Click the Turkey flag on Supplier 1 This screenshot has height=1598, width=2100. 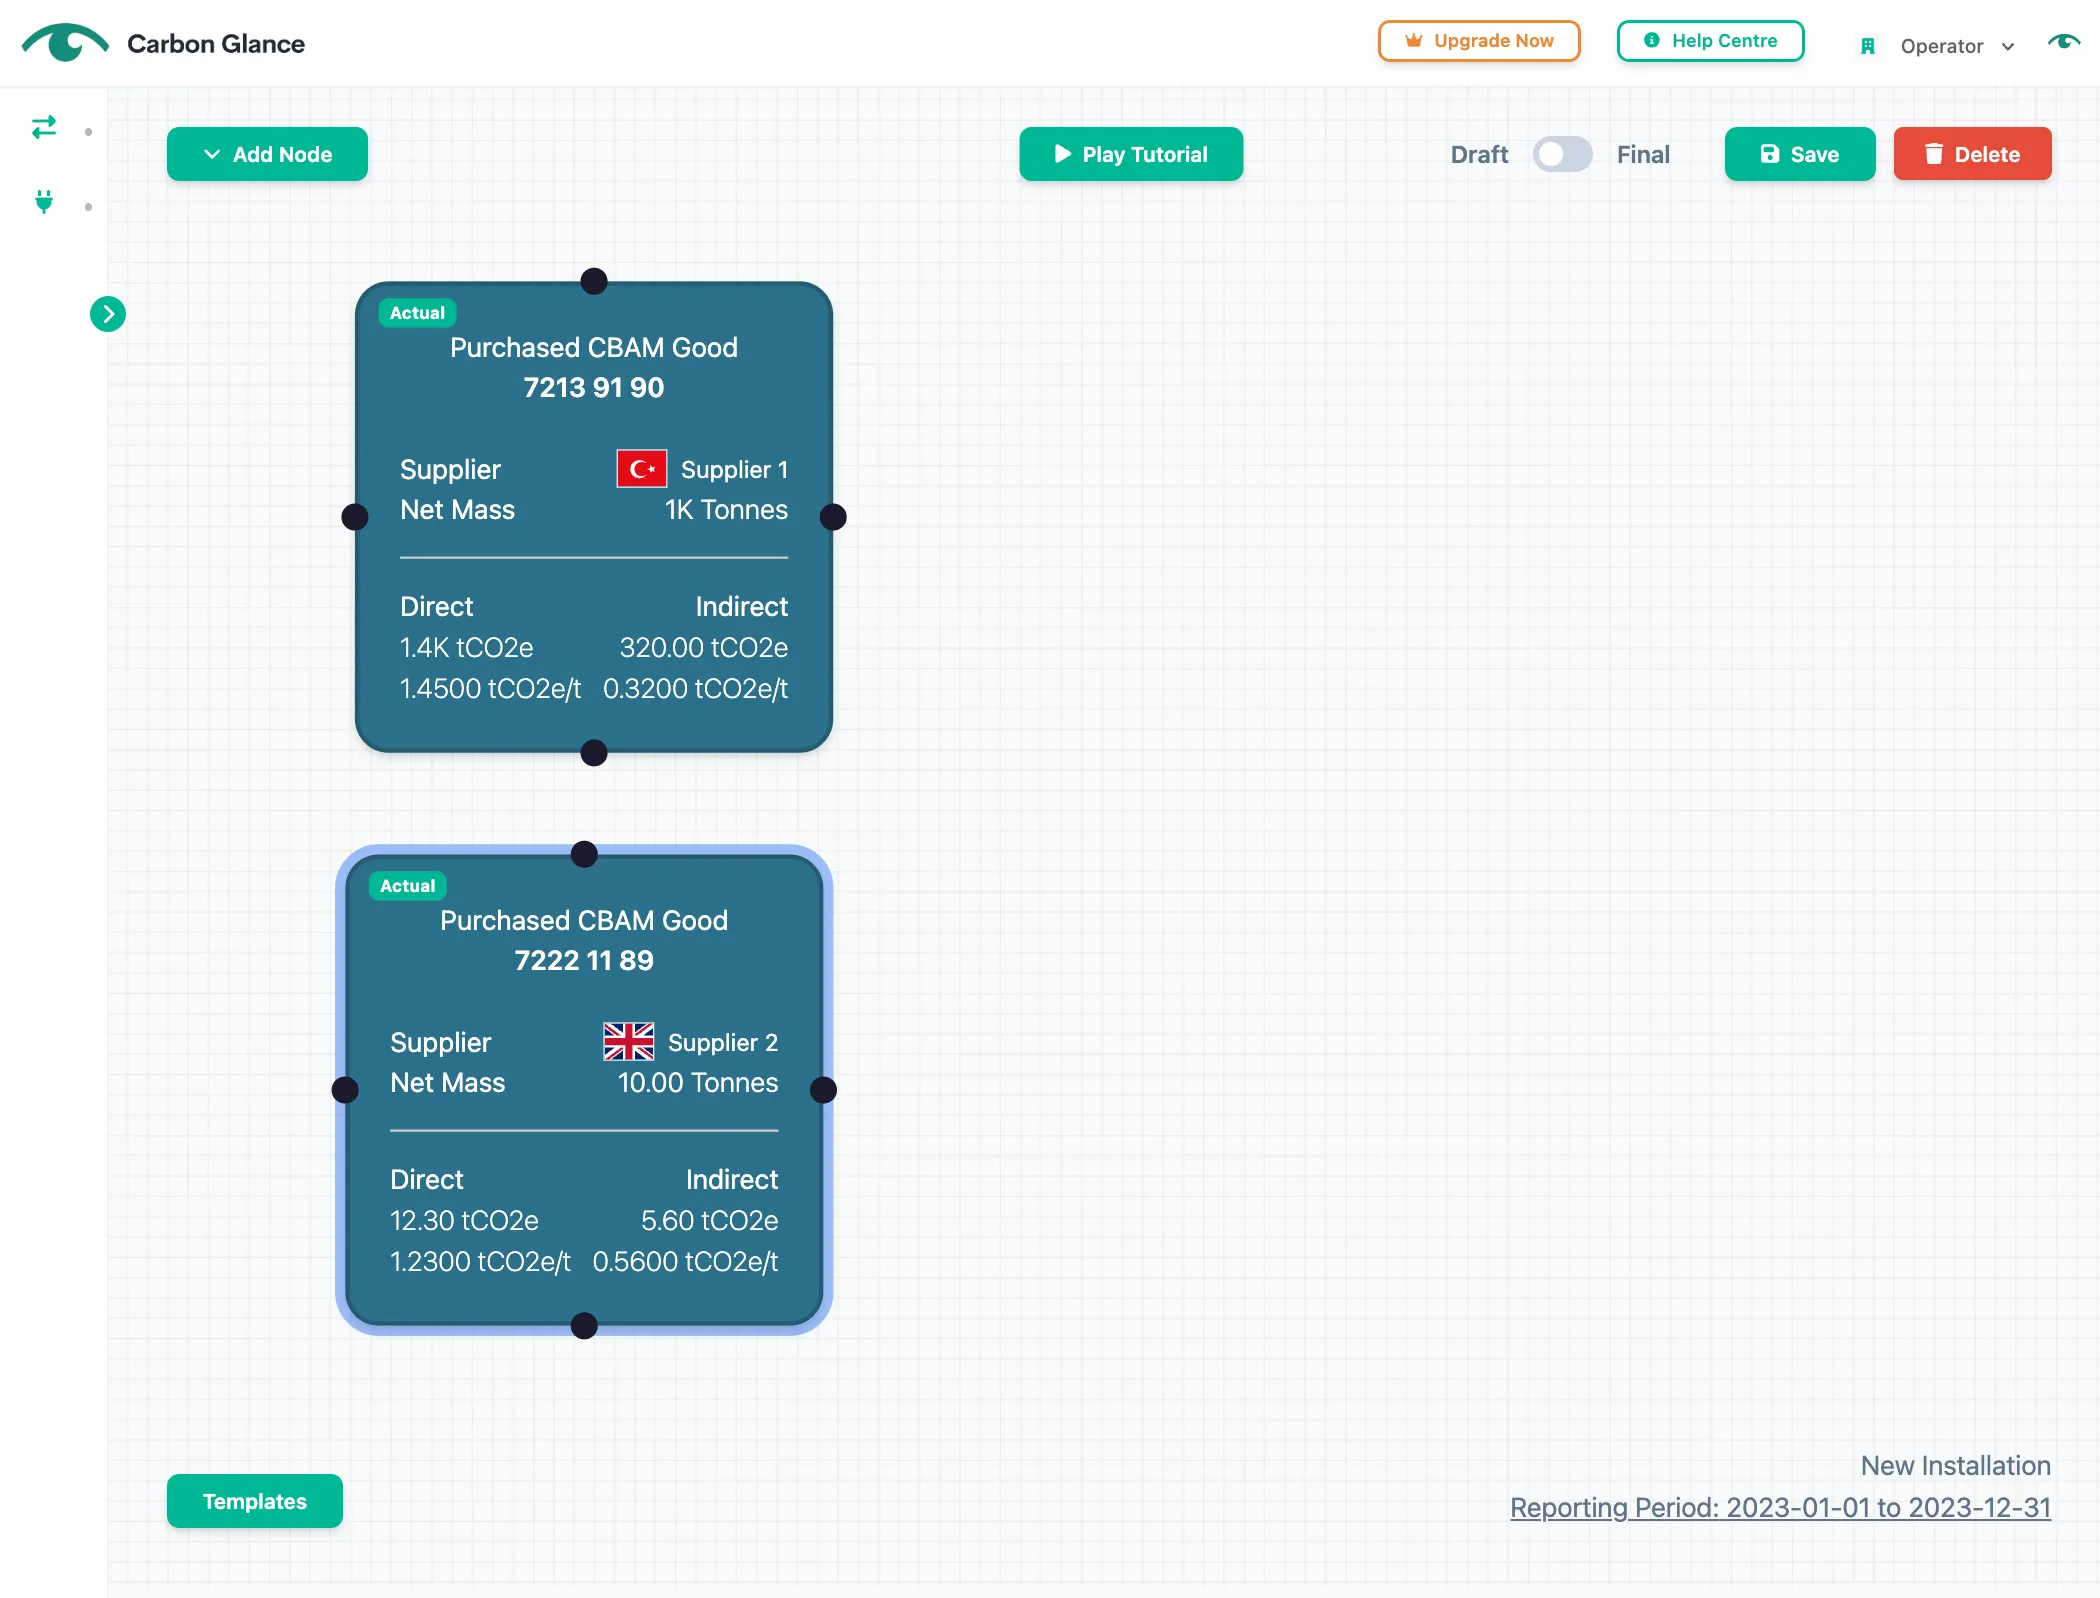(642, 468)
